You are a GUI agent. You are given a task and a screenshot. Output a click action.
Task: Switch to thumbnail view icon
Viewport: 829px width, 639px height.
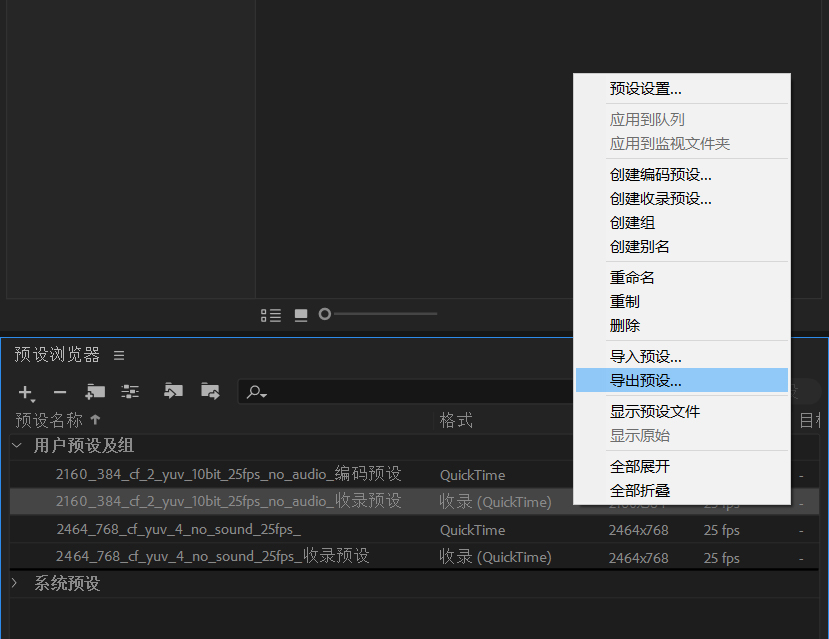[x=301, y=315]
